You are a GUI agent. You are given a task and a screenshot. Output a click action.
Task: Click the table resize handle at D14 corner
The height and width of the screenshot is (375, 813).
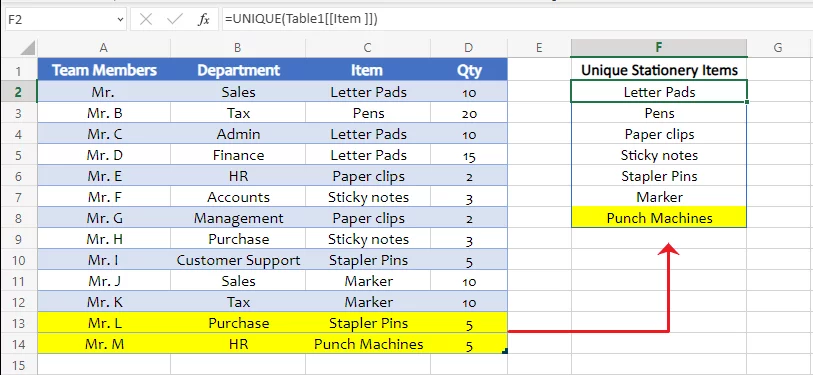(505, 352)
